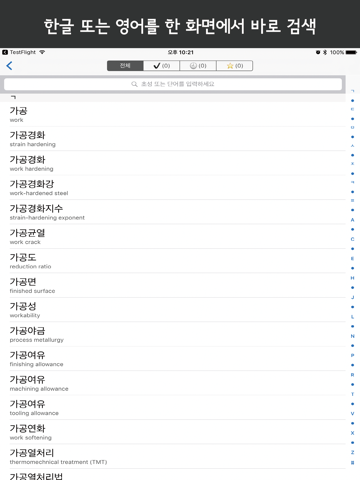Jump to ㅅ in the index bar
This screenshot has width=360, height=480.
(352, 146)
